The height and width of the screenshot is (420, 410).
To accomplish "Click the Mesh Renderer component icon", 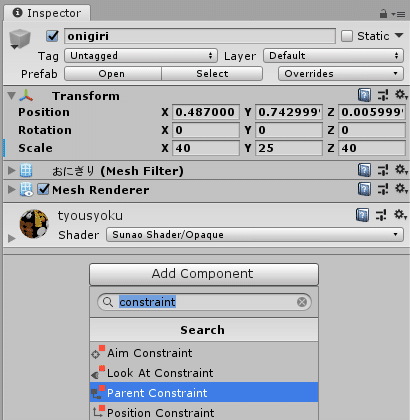I will pyautogui.click(x=26, y=189).
